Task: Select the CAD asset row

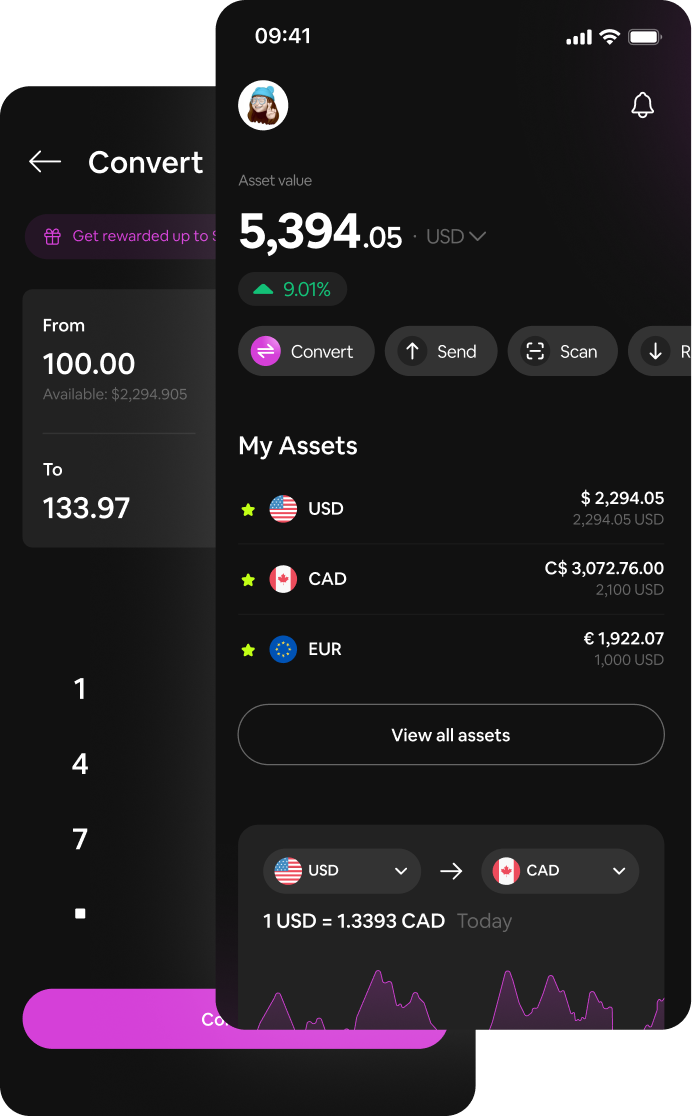Action: pos(450,579)
